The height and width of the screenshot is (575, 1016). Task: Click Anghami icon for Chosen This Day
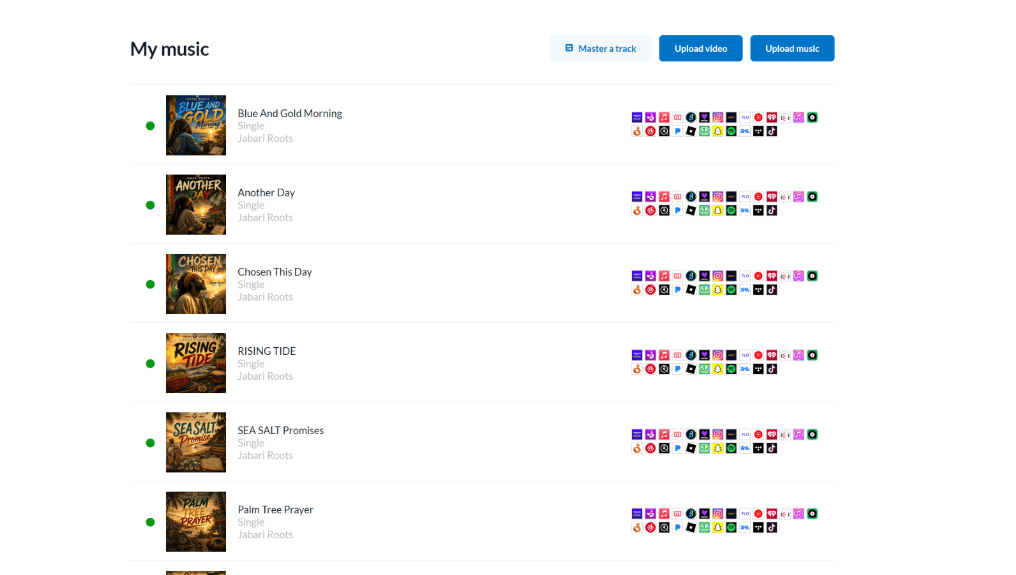coord(651,276)
